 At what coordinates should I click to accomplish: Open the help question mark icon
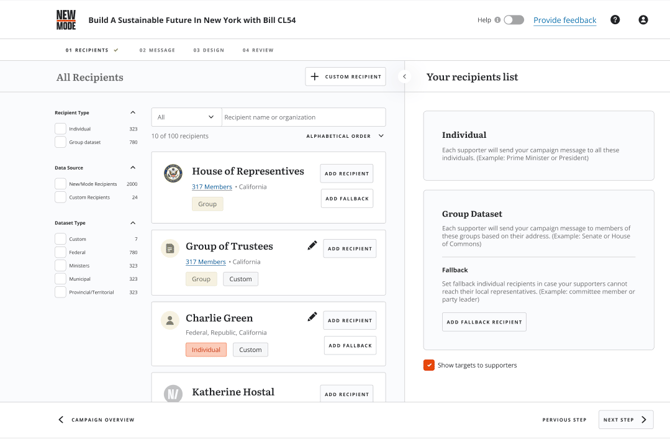click(x=615, y=20)
